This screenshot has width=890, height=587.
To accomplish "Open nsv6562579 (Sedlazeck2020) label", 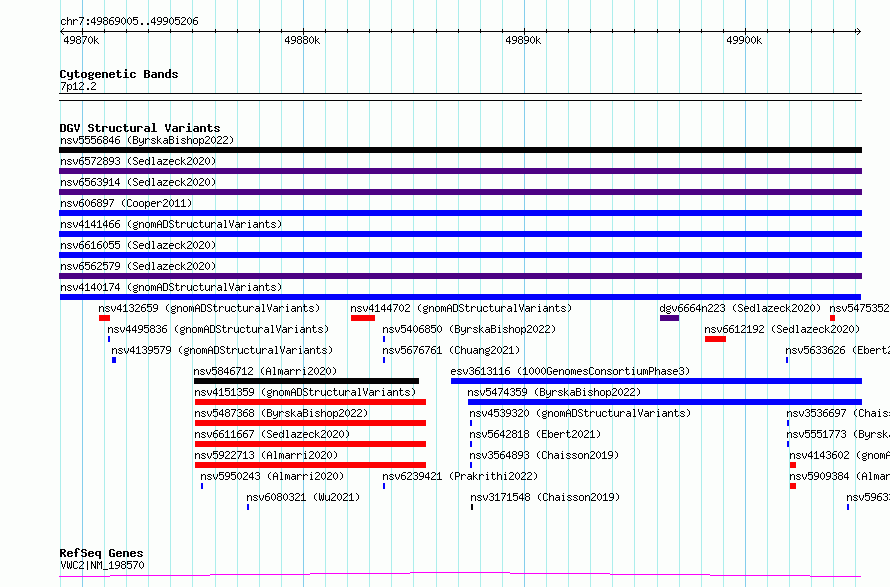I will 138,266.
